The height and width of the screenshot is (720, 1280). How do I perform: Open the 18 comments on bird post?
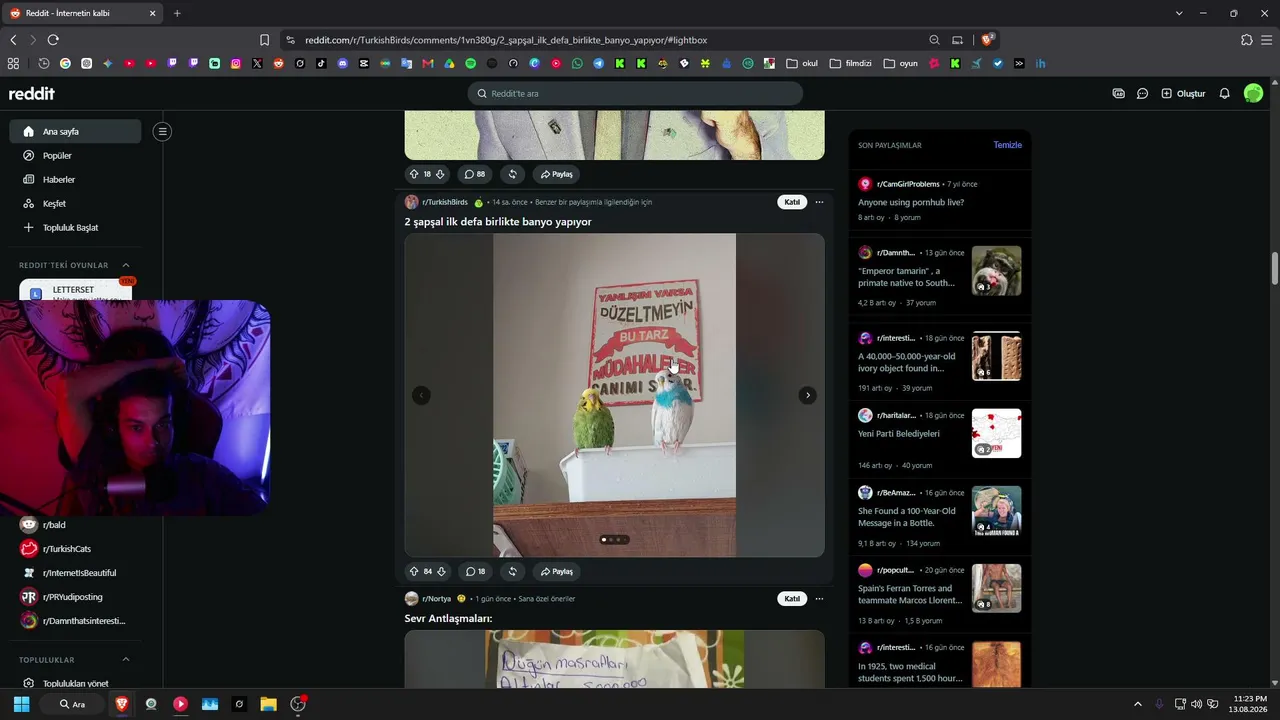[x=475, y=572]
